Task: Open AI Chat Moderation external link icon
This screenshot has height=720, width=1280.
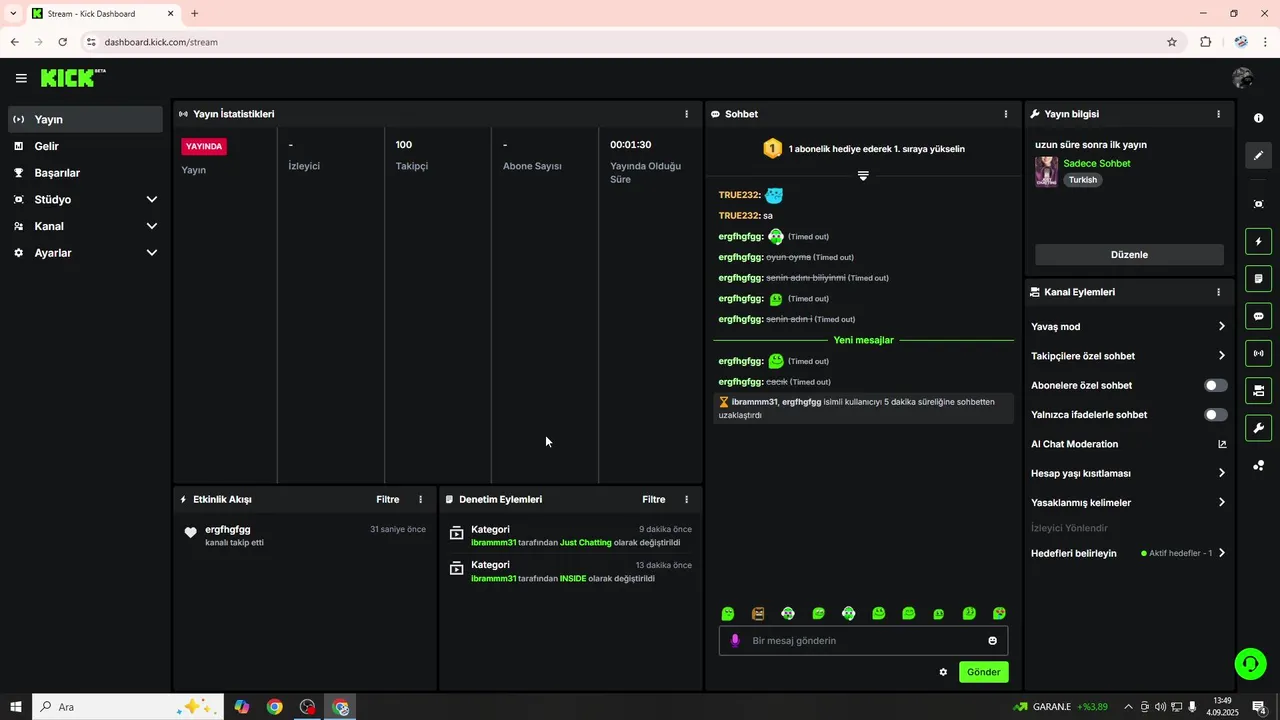Action: [1222, 444]
